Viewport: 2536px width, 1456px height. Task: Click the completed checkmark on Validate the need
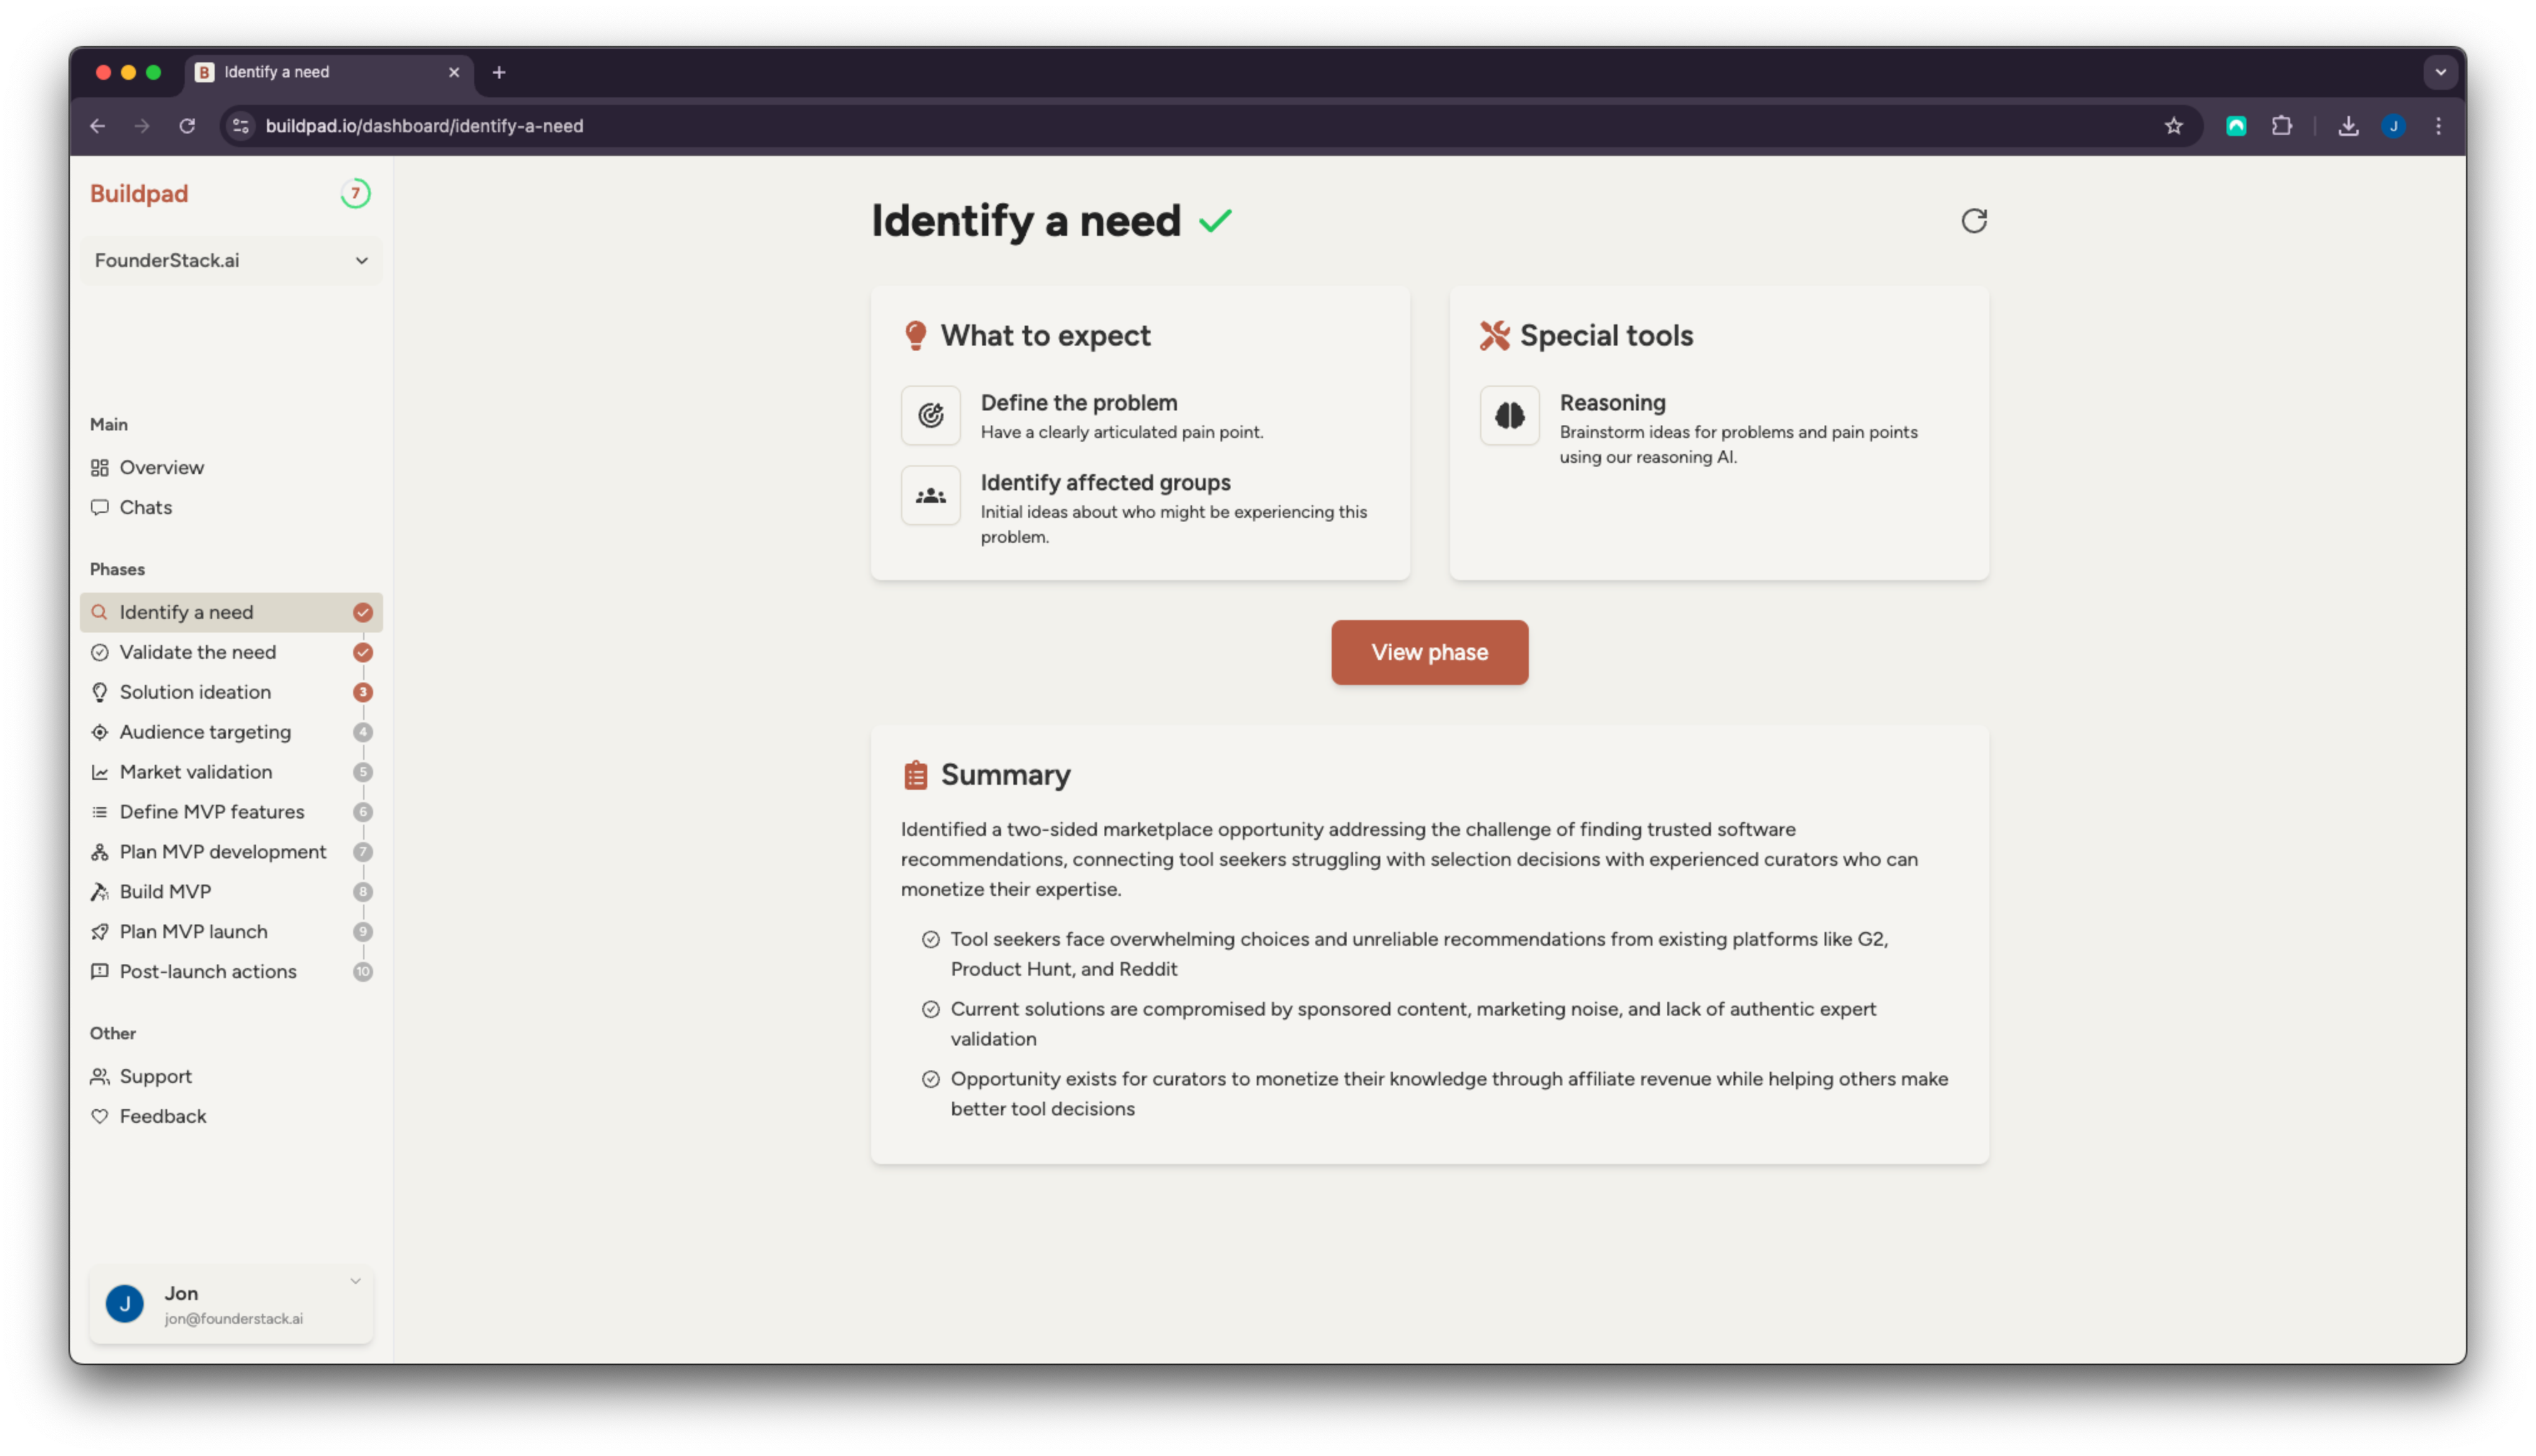tap(363, 652)
